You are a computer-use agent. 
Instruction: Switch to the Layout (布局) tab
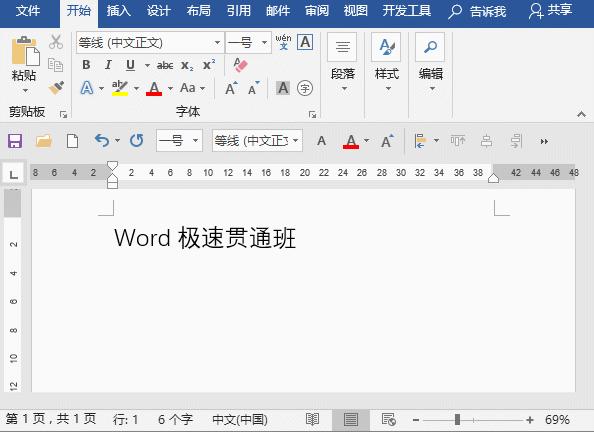pos(199,11)
